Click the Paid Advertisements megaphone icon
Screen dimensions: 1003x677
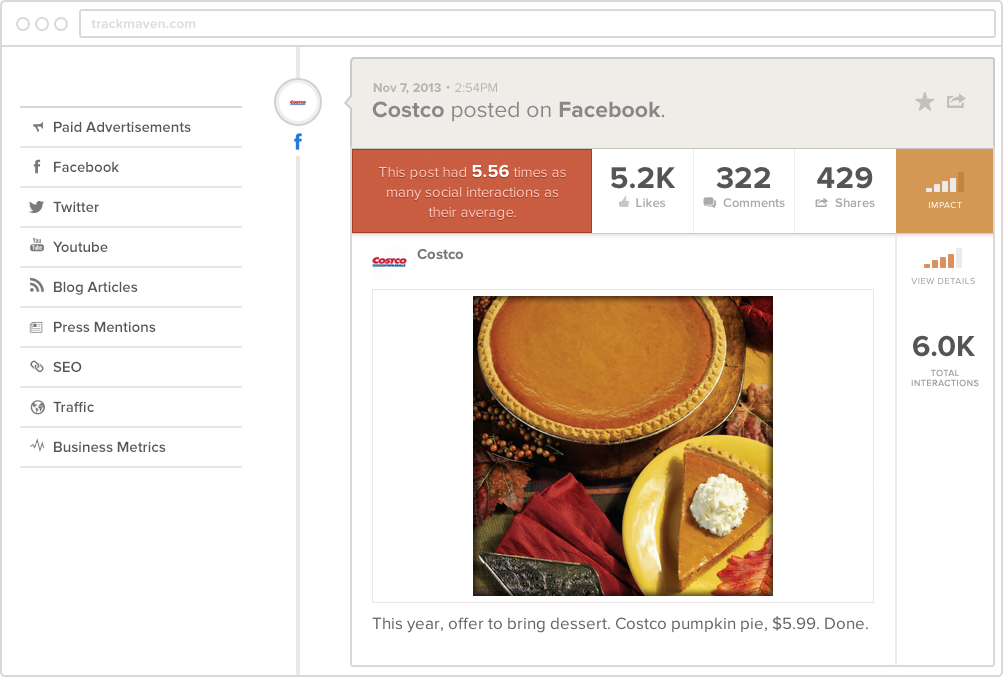38,127
